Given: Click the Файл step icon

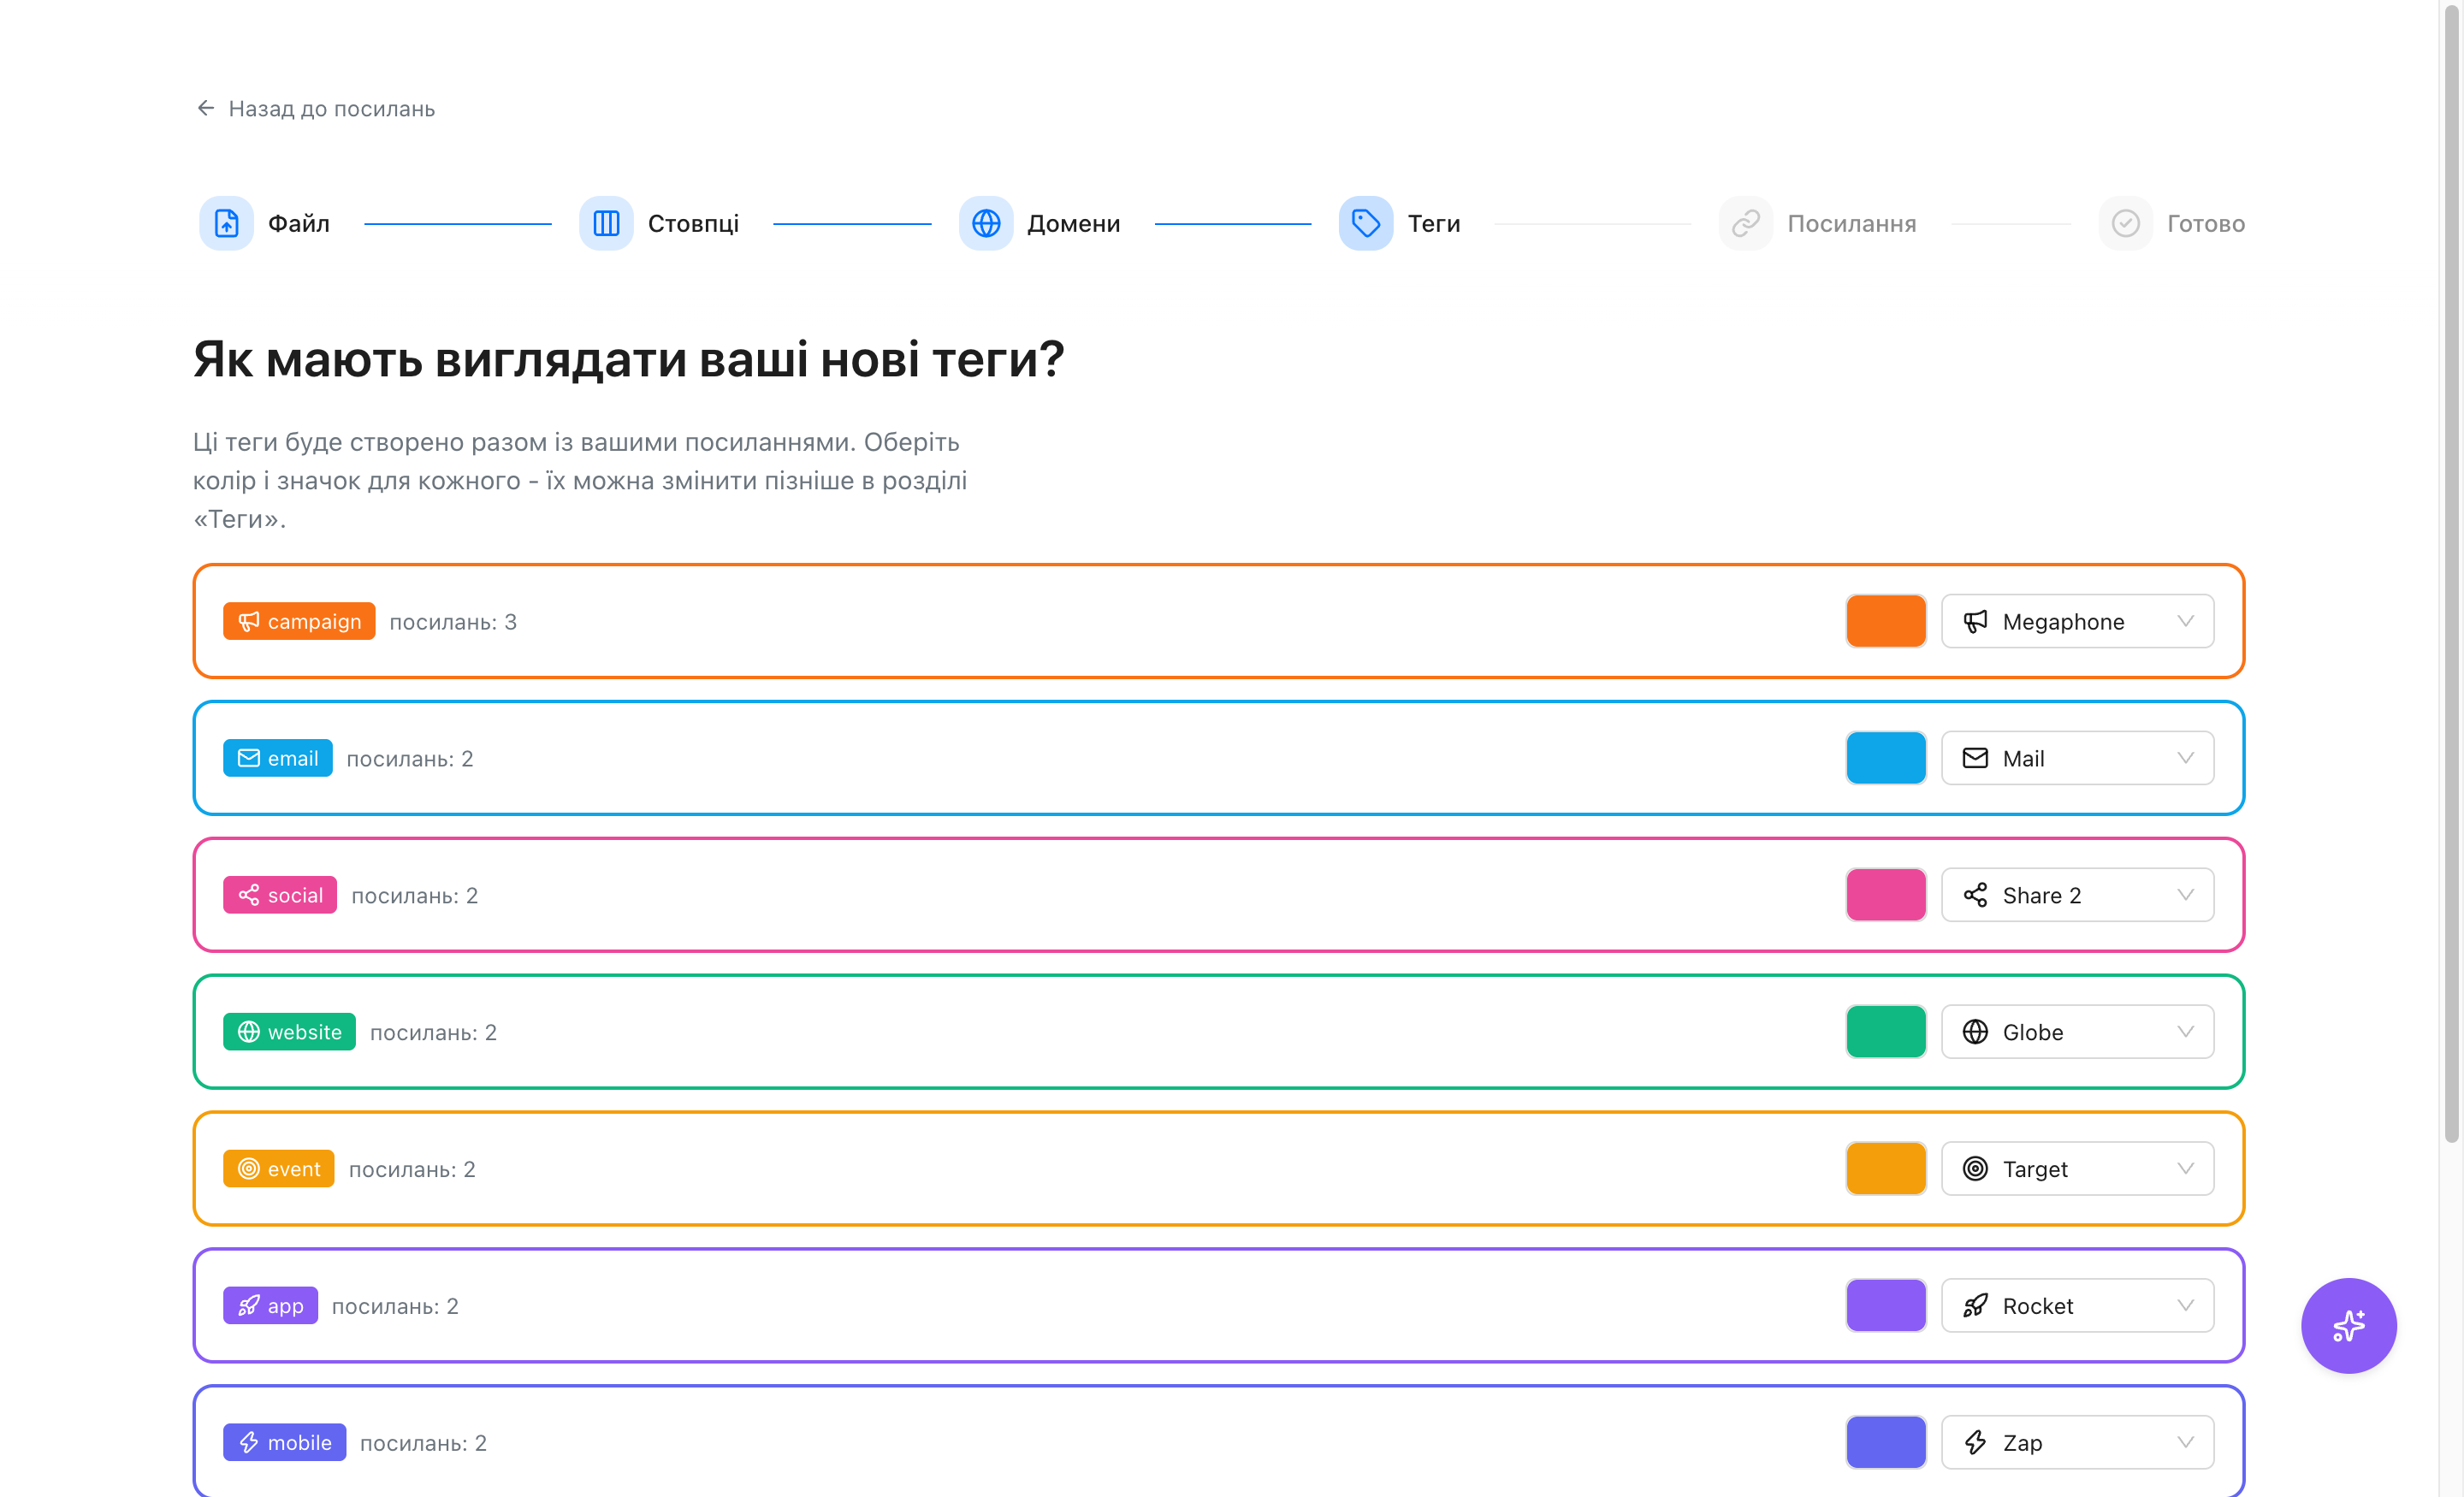Looking at the screenshot, I should pyautogui.click(x=226, y=223).
